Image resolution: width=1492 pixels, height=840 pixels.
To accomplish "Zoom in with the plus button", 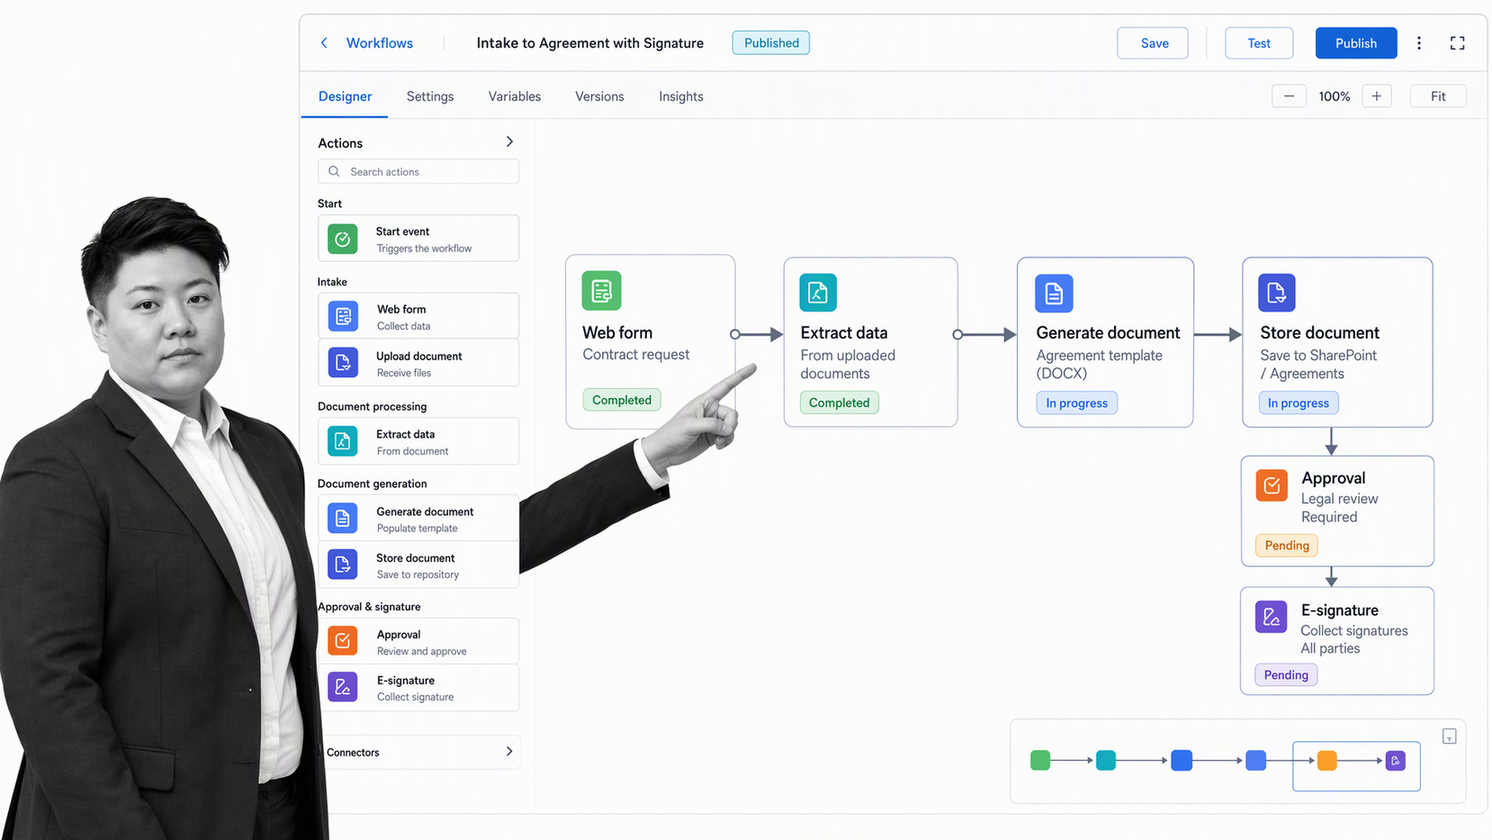I will pos(1377,96).
